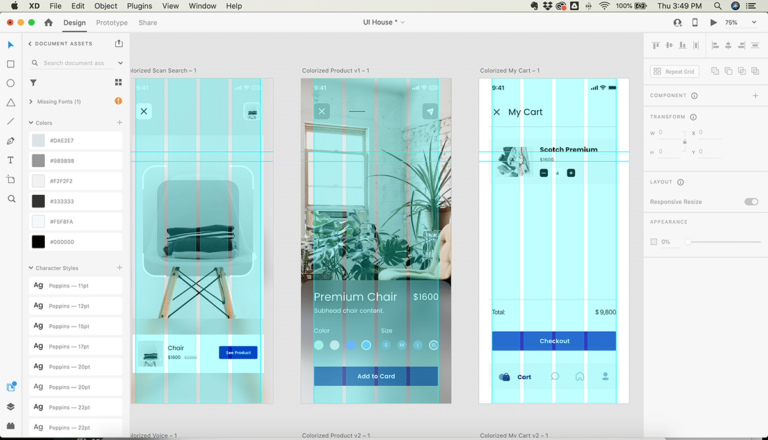
Task: Open the 75% zoom level dropdown
Action: point(736,22)
